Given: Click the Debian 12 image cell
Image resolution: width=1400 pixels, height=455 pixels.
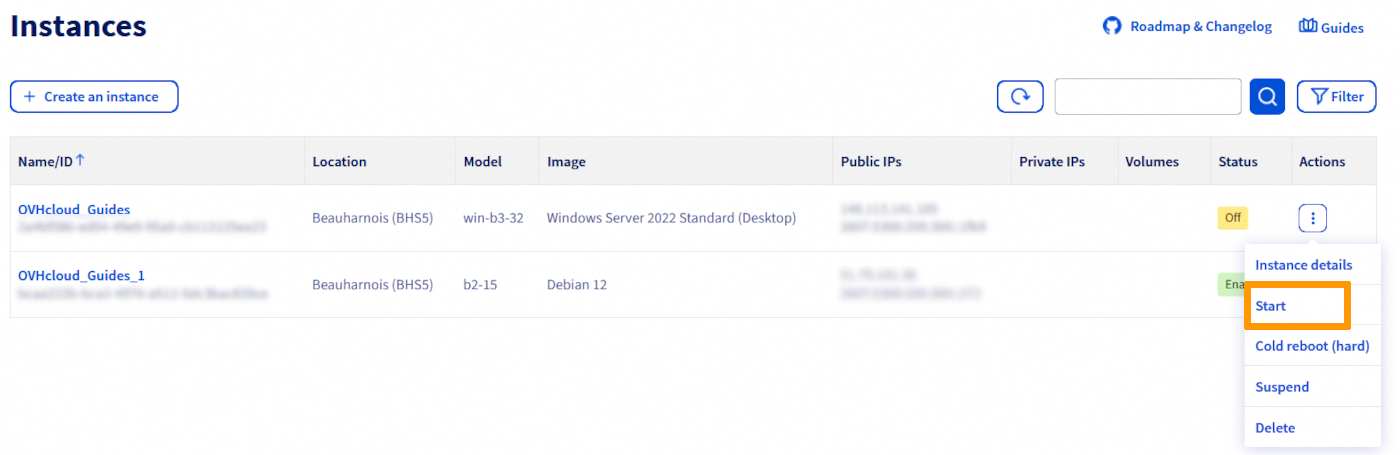Looking at the screenshot, I should pos(577,285).
